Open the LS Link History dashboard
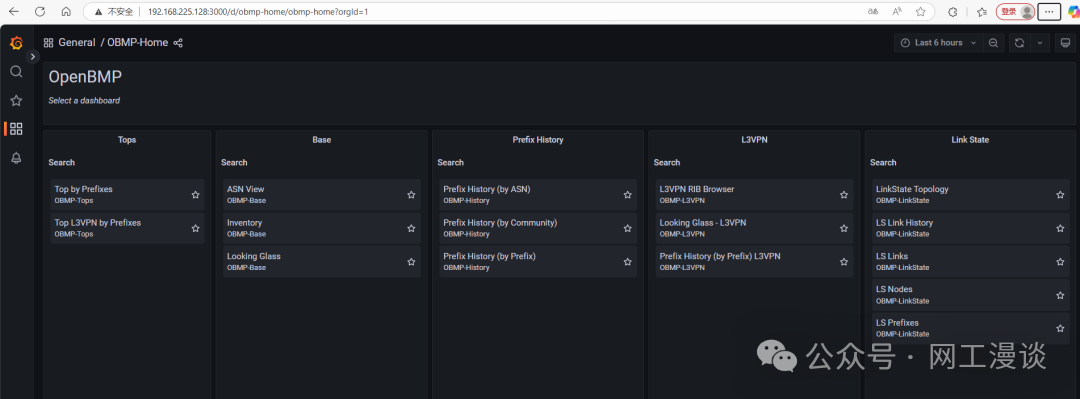Image resolution: width=1080 pixels, height=399 pixels. 970,228
